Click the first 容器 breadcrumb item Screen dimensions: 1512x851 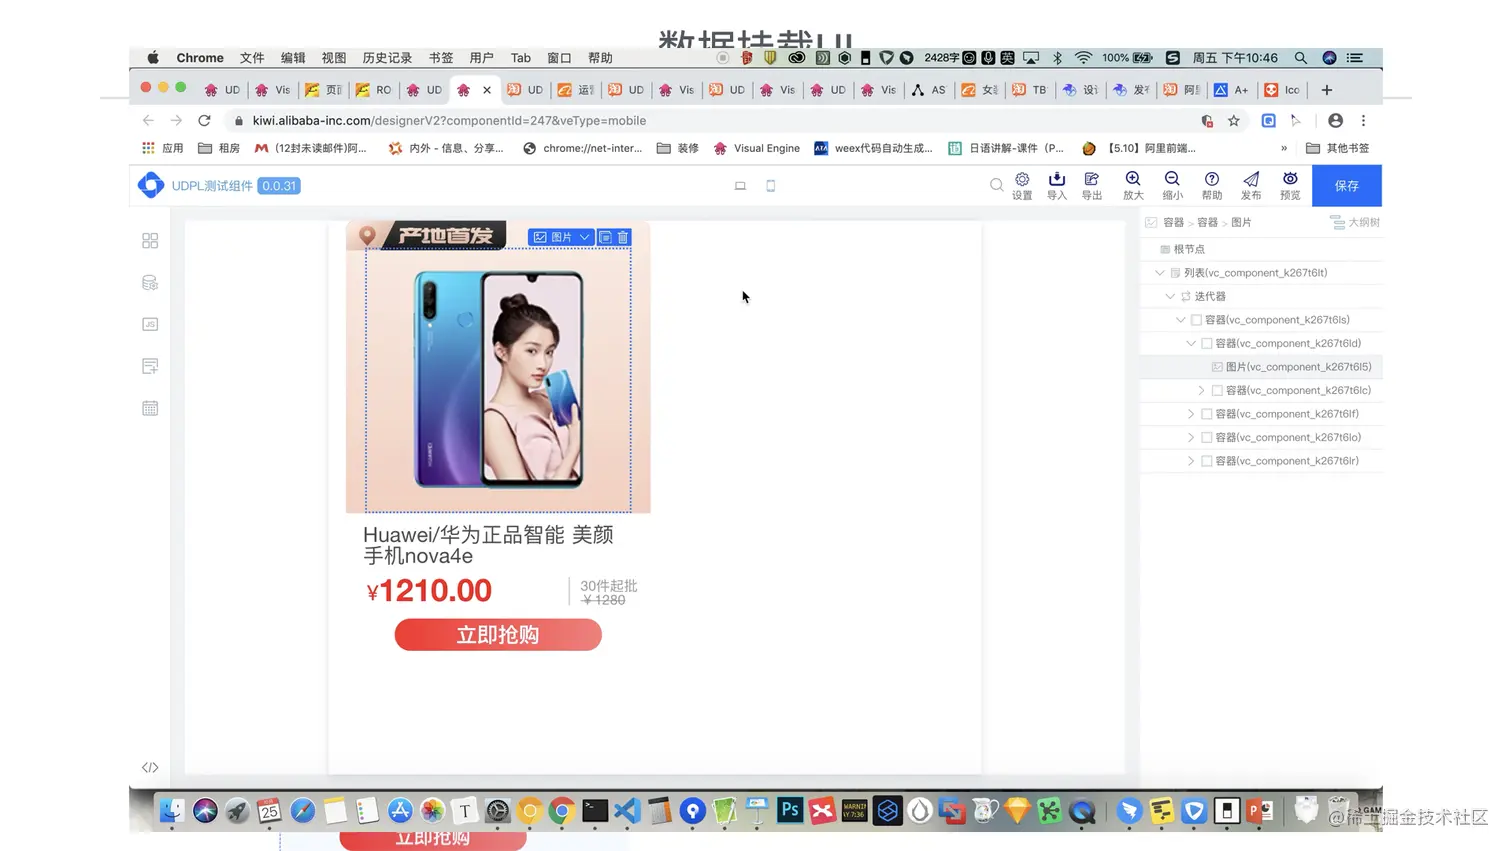pos(1173,222)
